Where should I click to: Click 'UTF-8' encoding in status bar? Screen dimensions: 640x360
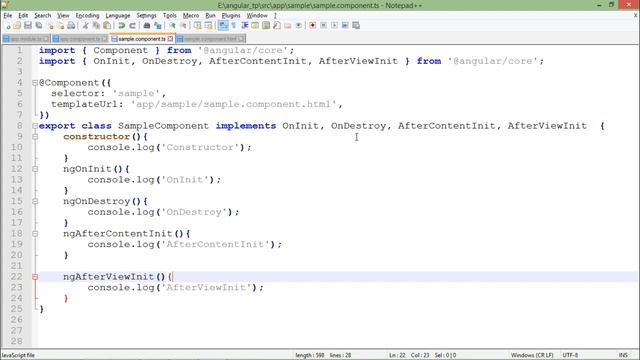click(570, 355)
